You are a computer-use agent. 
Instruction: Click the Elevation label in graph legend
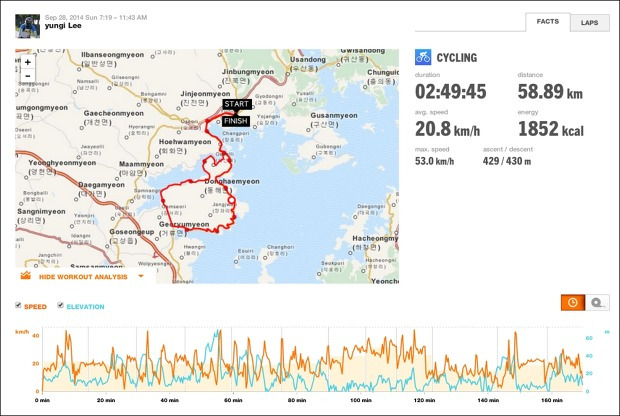pos(85,306)
